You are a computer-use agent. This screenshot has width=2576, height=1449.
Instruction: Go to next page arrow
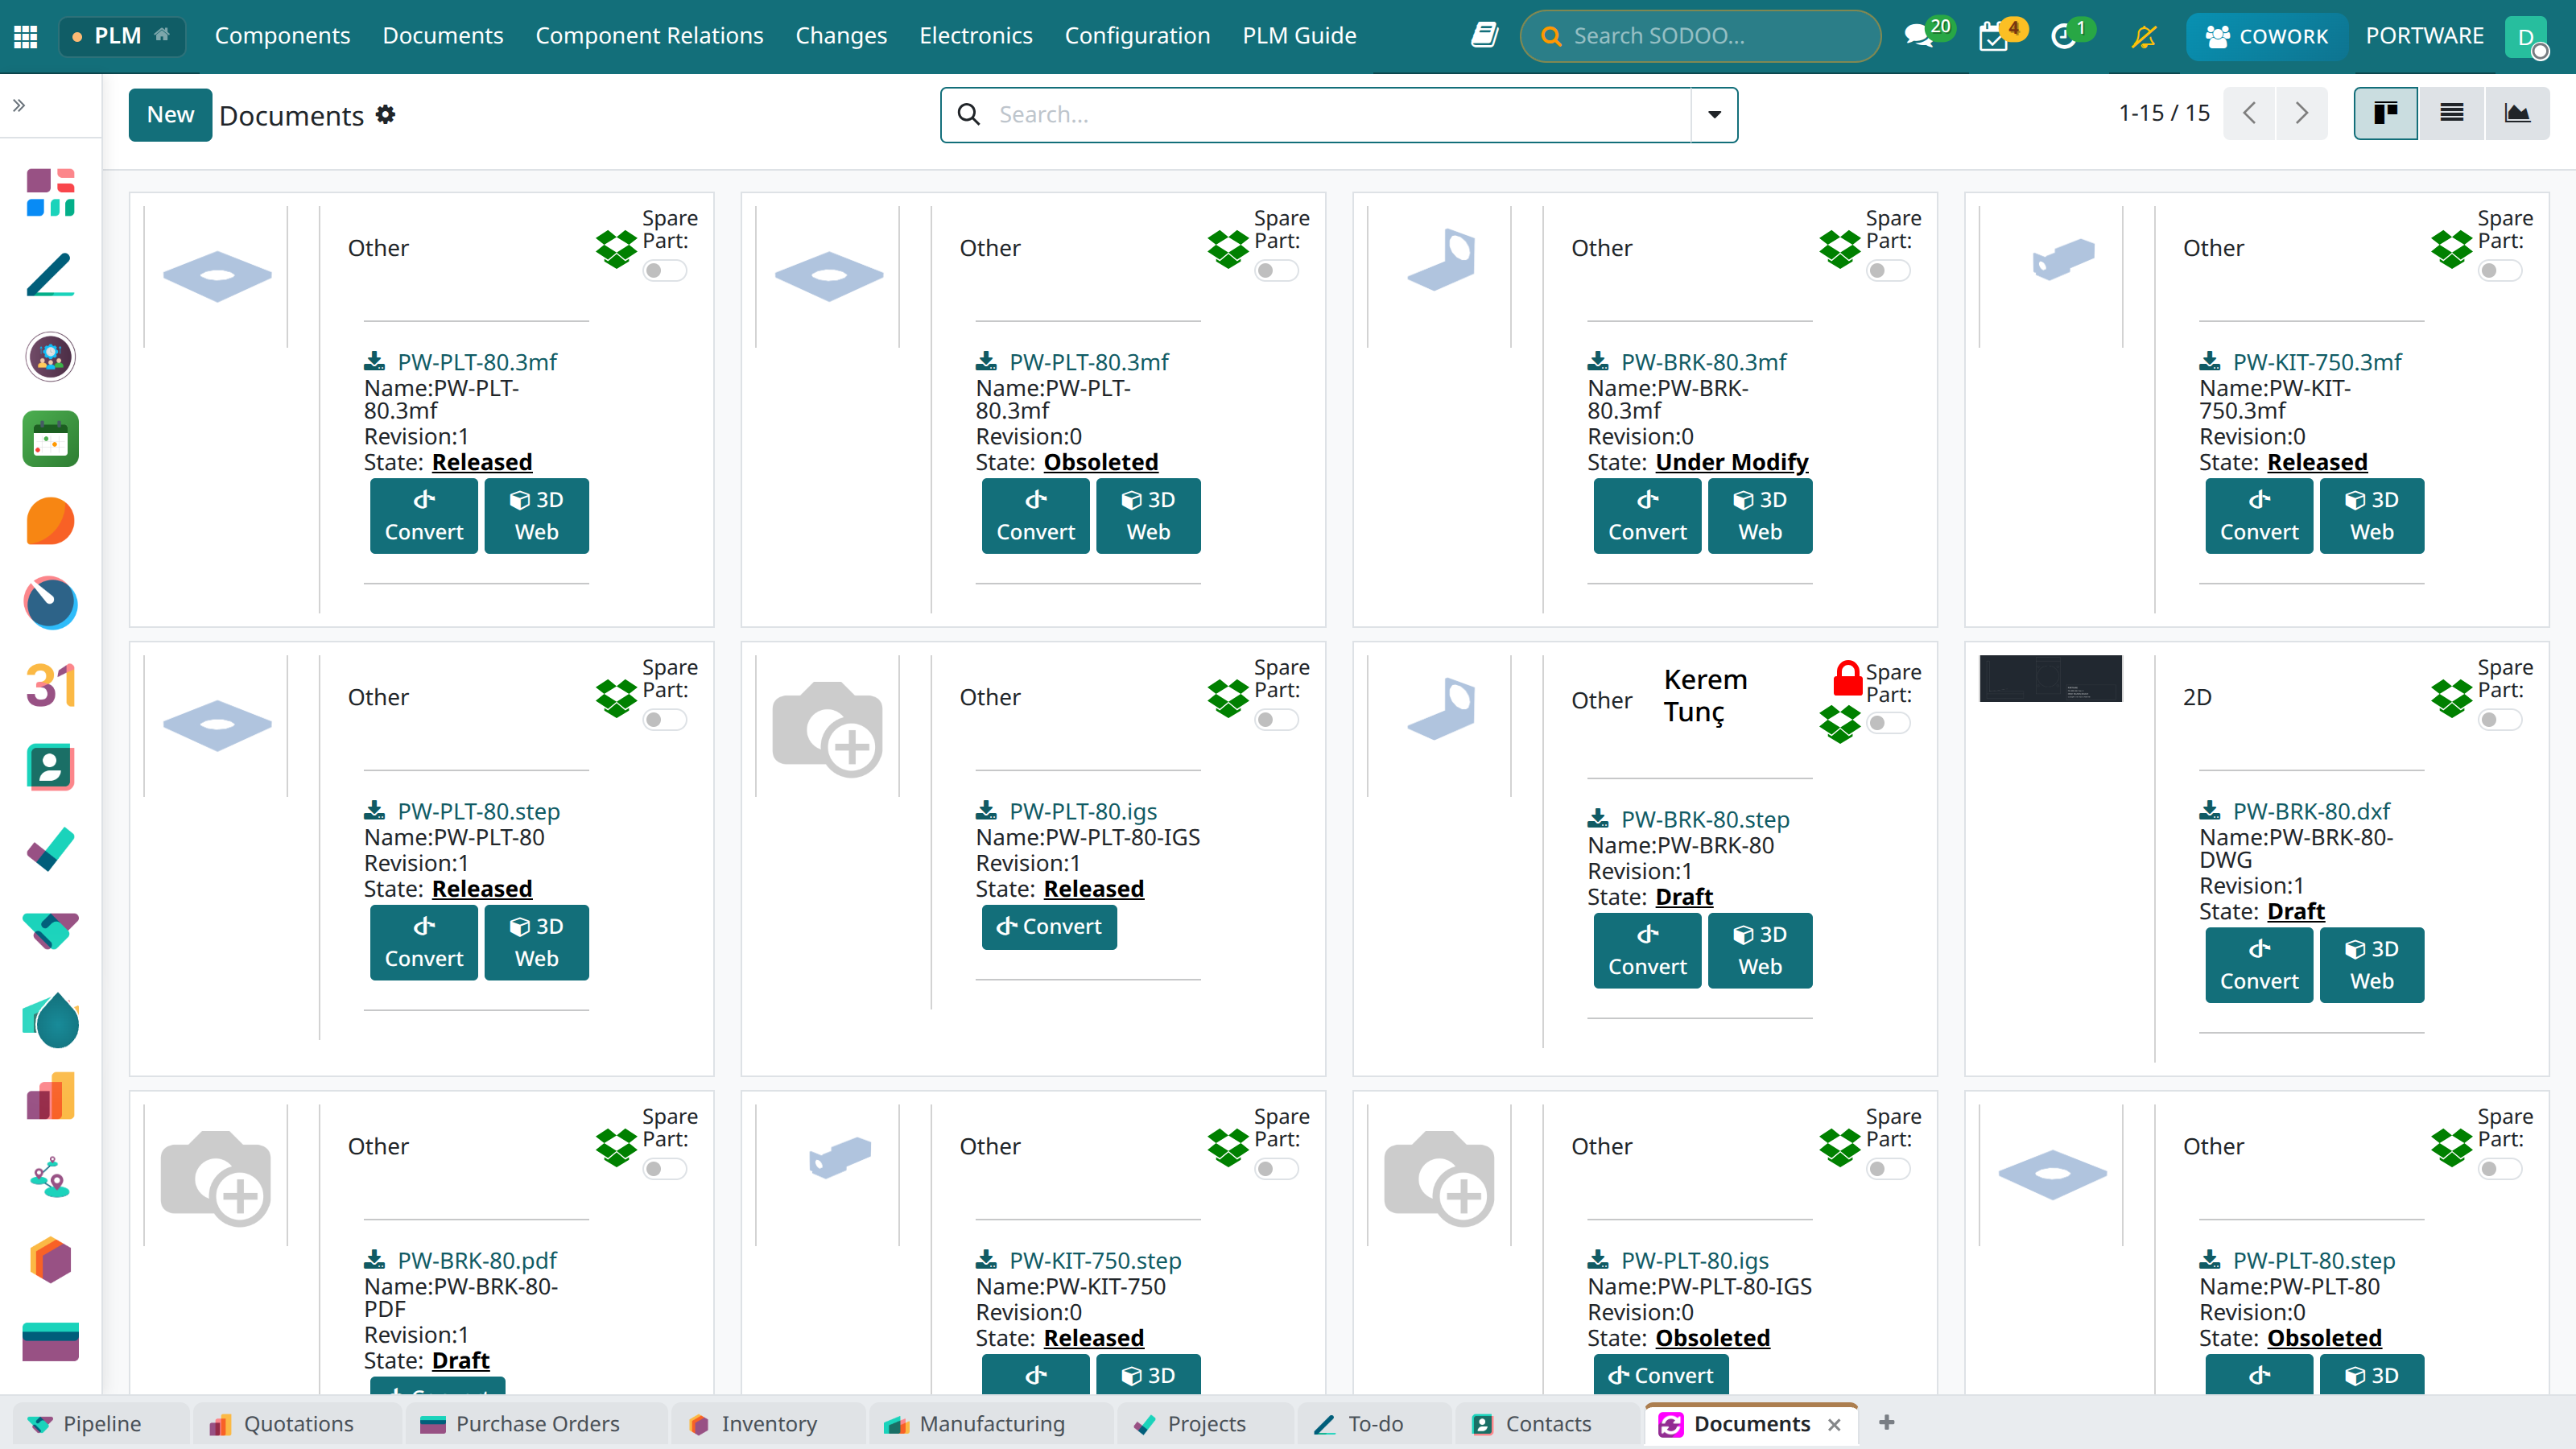click(x=2301, y=113)
